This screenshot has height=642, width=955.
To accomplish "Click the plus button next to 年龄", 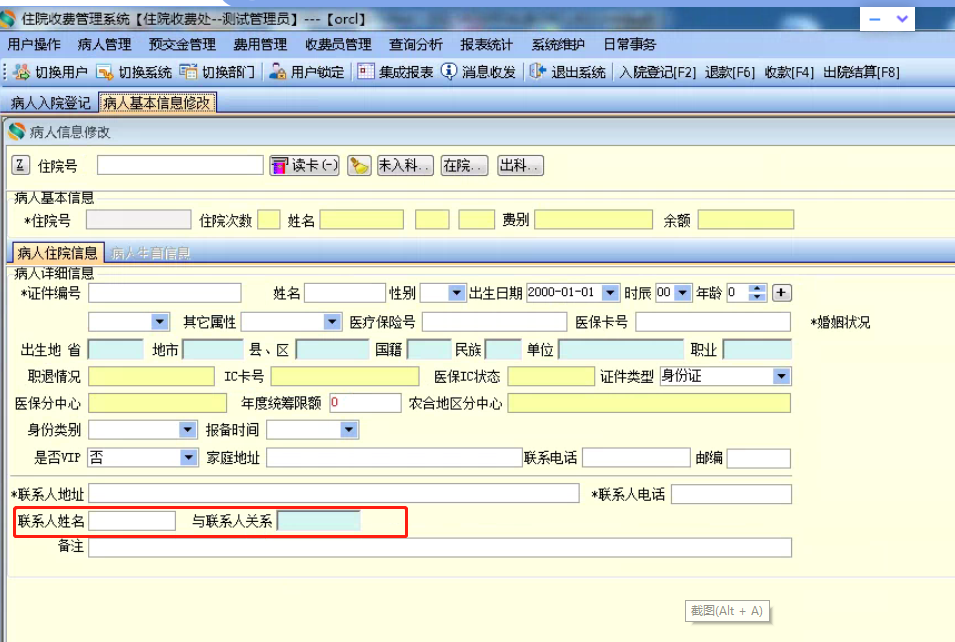I will pos(781,293).
